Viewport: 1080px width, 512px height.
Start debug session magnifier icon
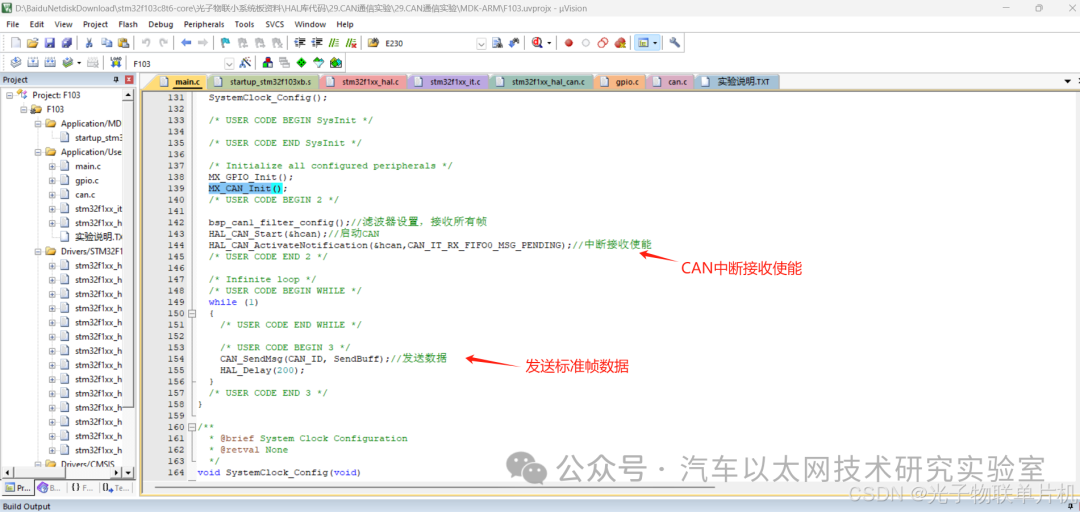tap(537, 43)
